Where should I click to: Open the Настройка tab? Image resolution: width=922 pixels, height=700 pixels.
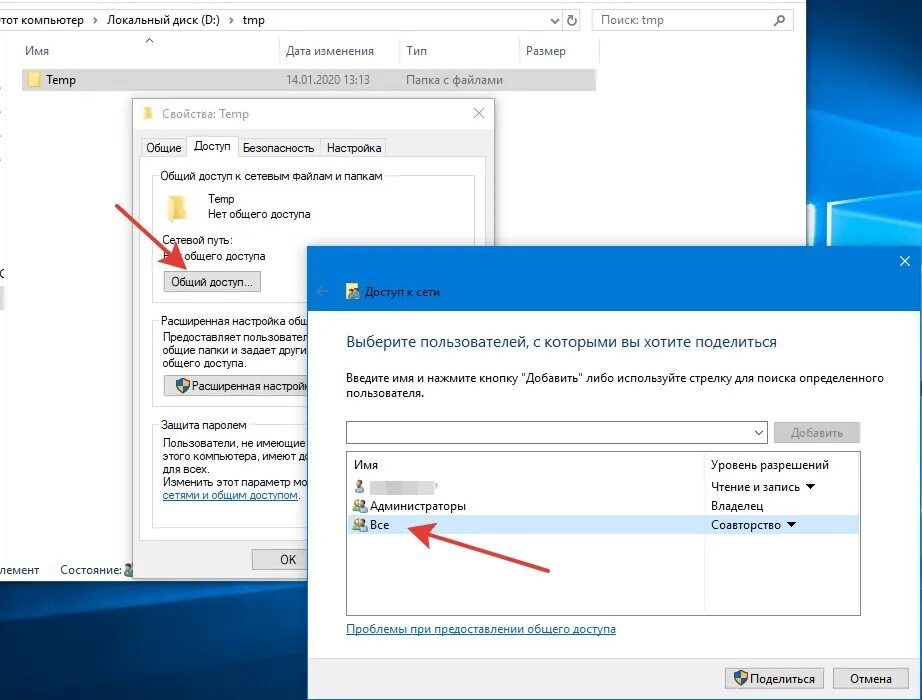(354, 148)
